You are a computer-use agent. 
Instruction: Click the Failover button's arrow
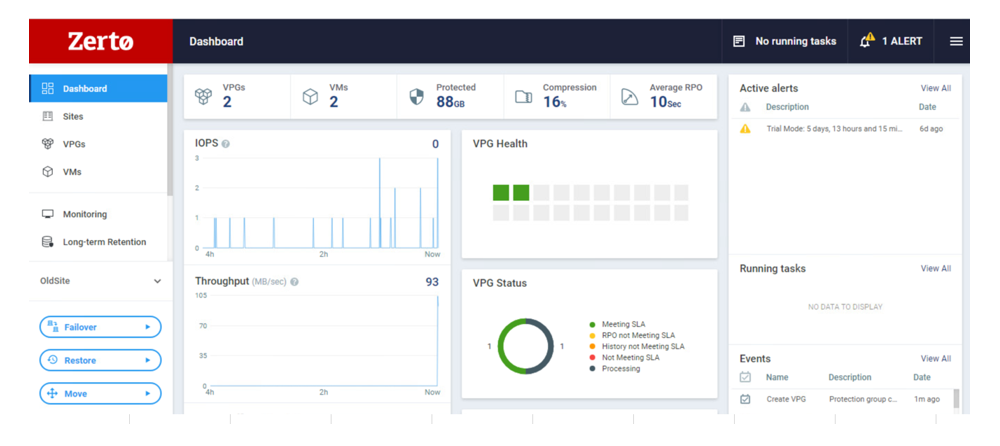tap(147, 327)
